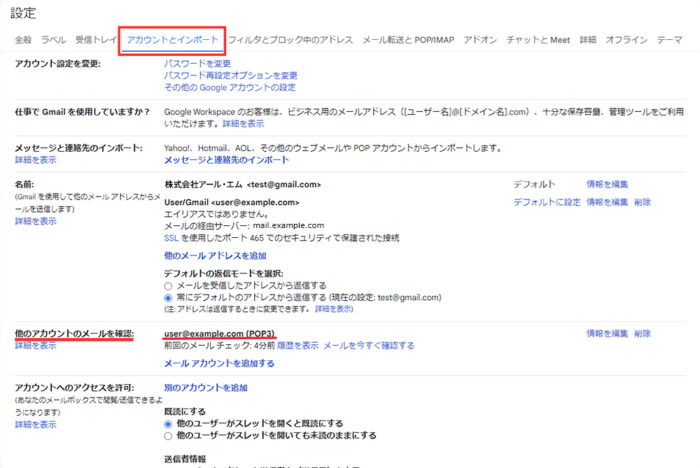Image resolution: width=700 pixels, height=468 pixels.
Task: Select メールを受信したアドレスから返信する radio option
Action: click(x=168, y=285)
